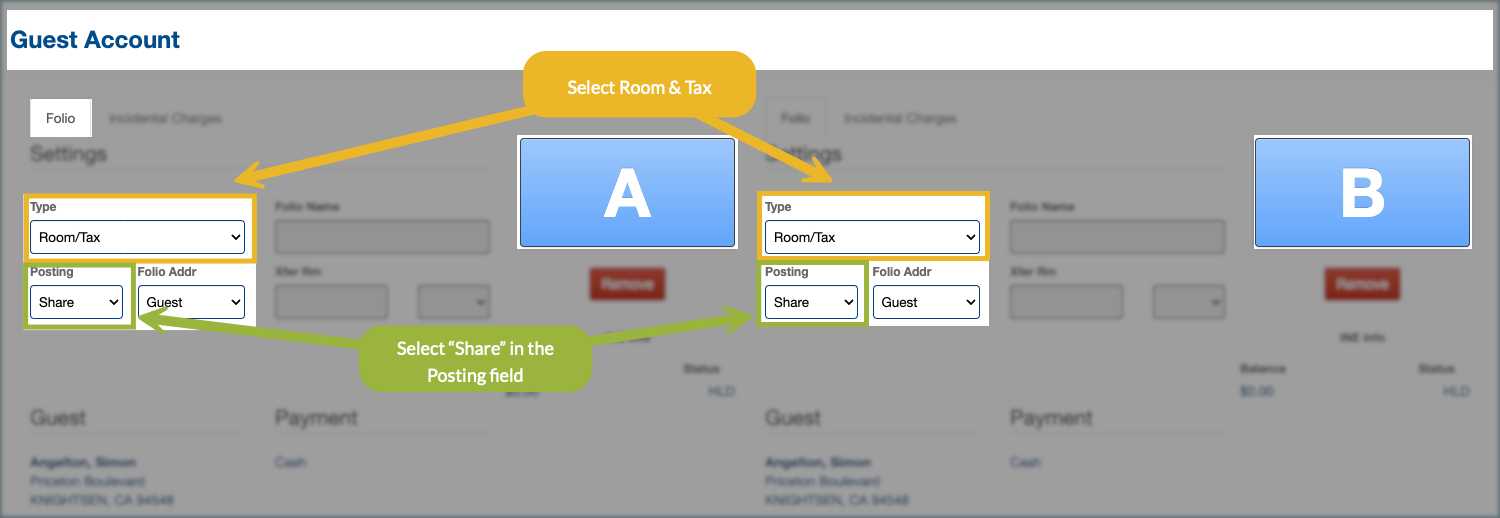Switch to the Folio tab in folio A
Image resolution: width=1500 pixels, height=518 pixels.
[x=61, y=118]
